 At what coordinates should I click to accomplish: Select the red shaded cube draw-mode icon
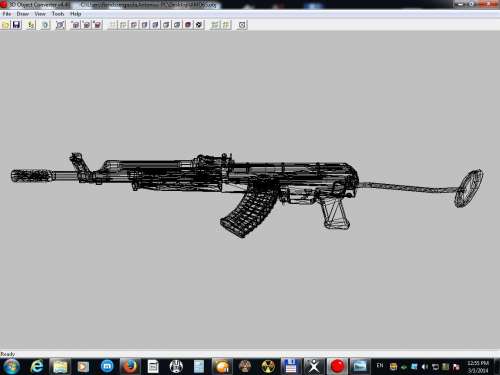coord(188,25)
